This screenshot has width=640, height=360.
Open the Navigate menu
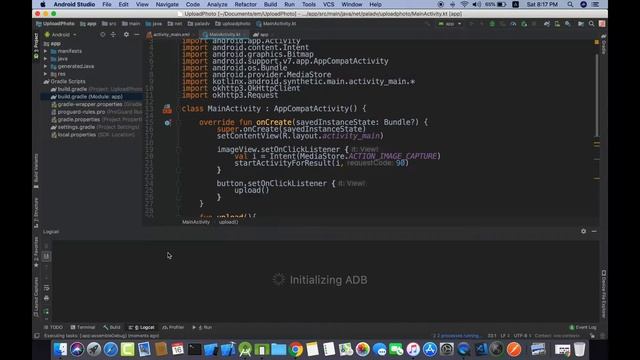click(167, 4)
